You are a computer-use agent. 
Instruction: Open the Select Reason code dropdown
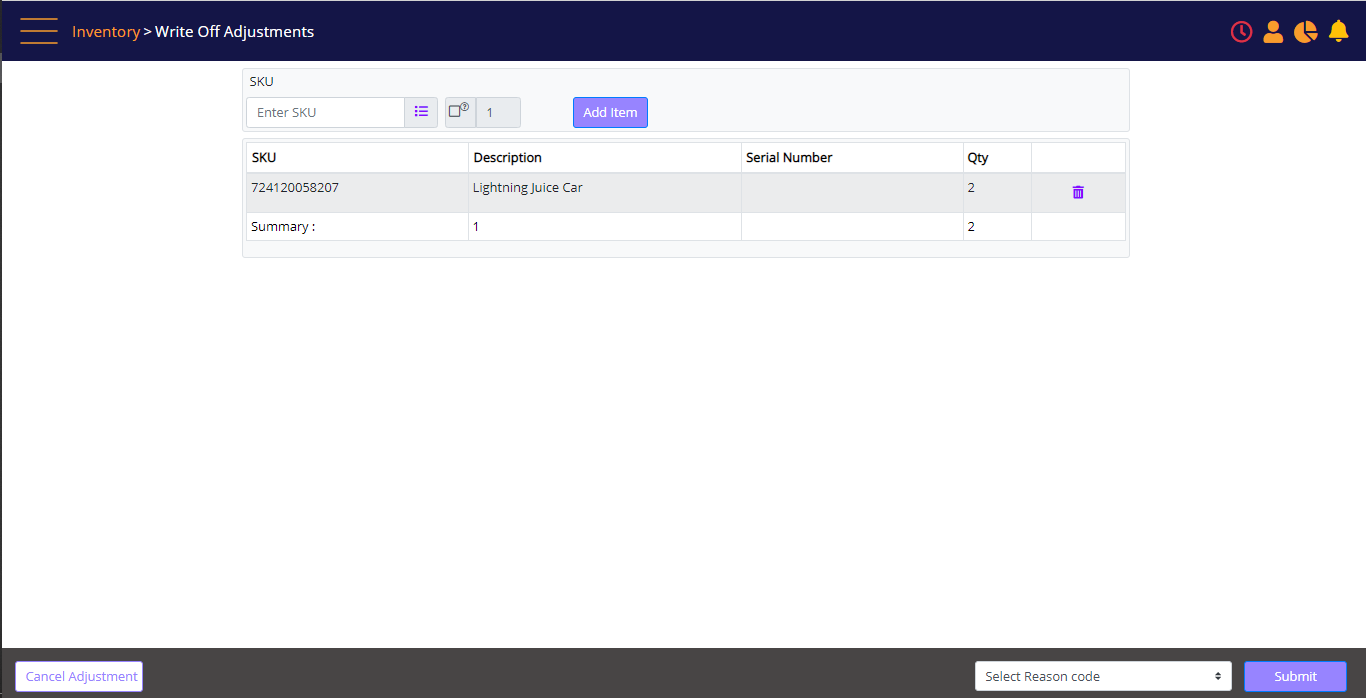1103,676
